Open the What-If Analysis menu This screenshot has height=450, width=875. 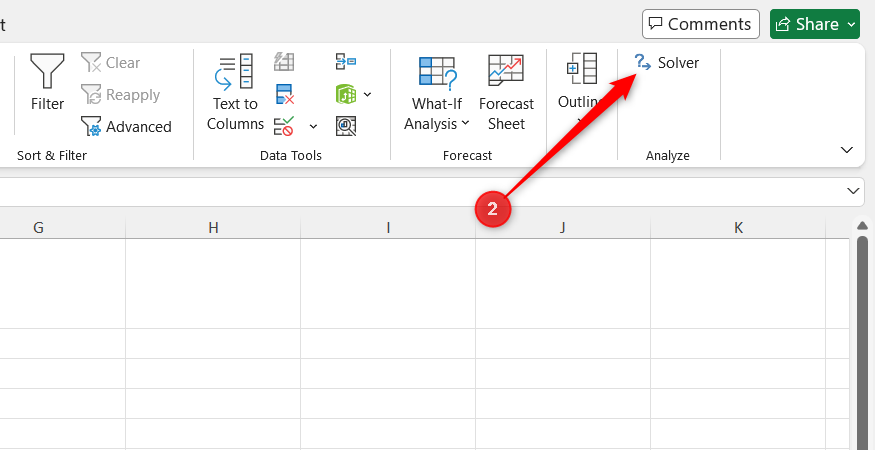[x=437, y=93]
